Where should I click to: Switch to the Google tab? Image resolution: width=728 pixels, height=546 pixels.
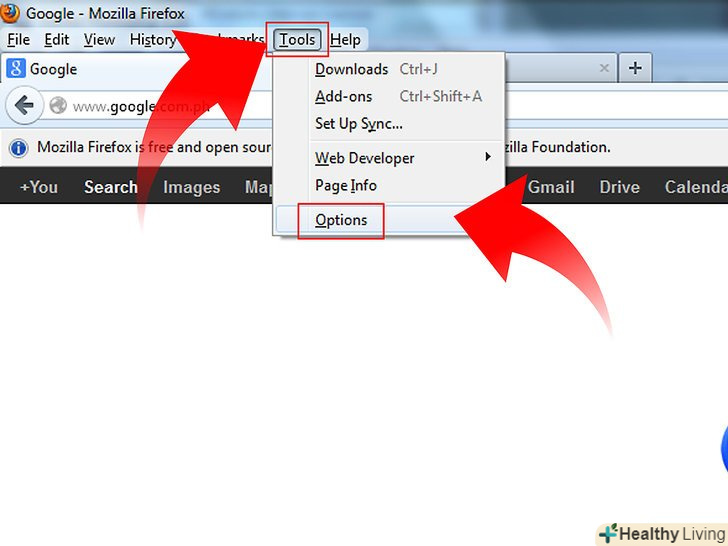pyautogui.click(x=137, y=68)
